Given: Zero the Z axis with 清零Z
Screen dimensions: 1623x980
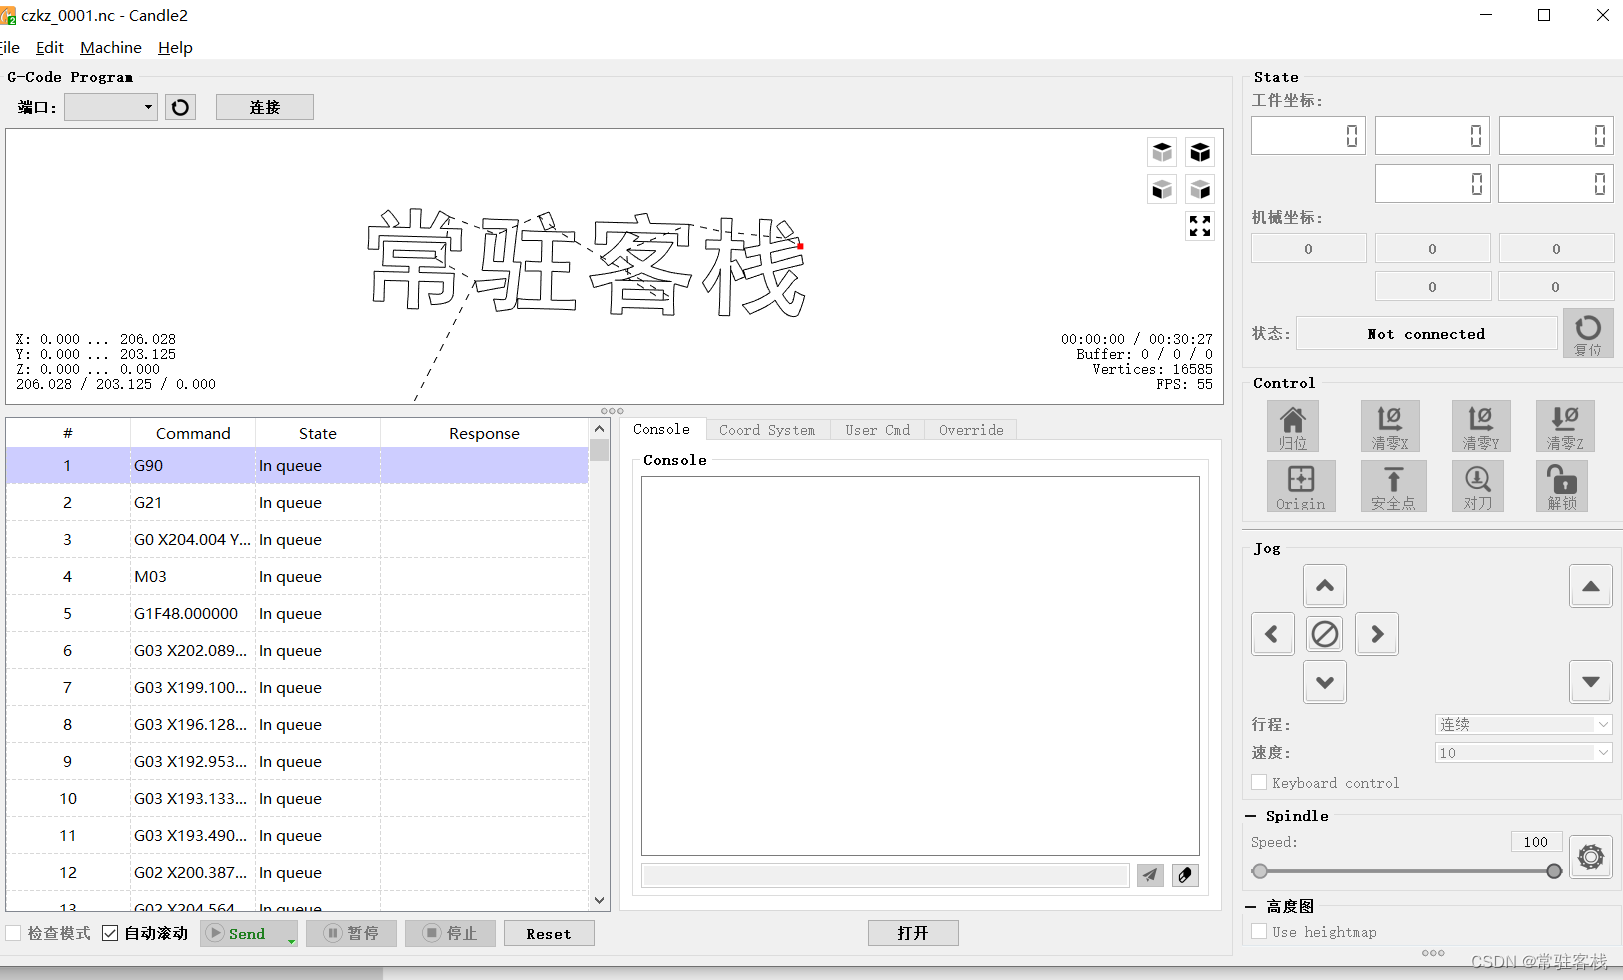Looking at the screenshot, I should pos(1565,427).
